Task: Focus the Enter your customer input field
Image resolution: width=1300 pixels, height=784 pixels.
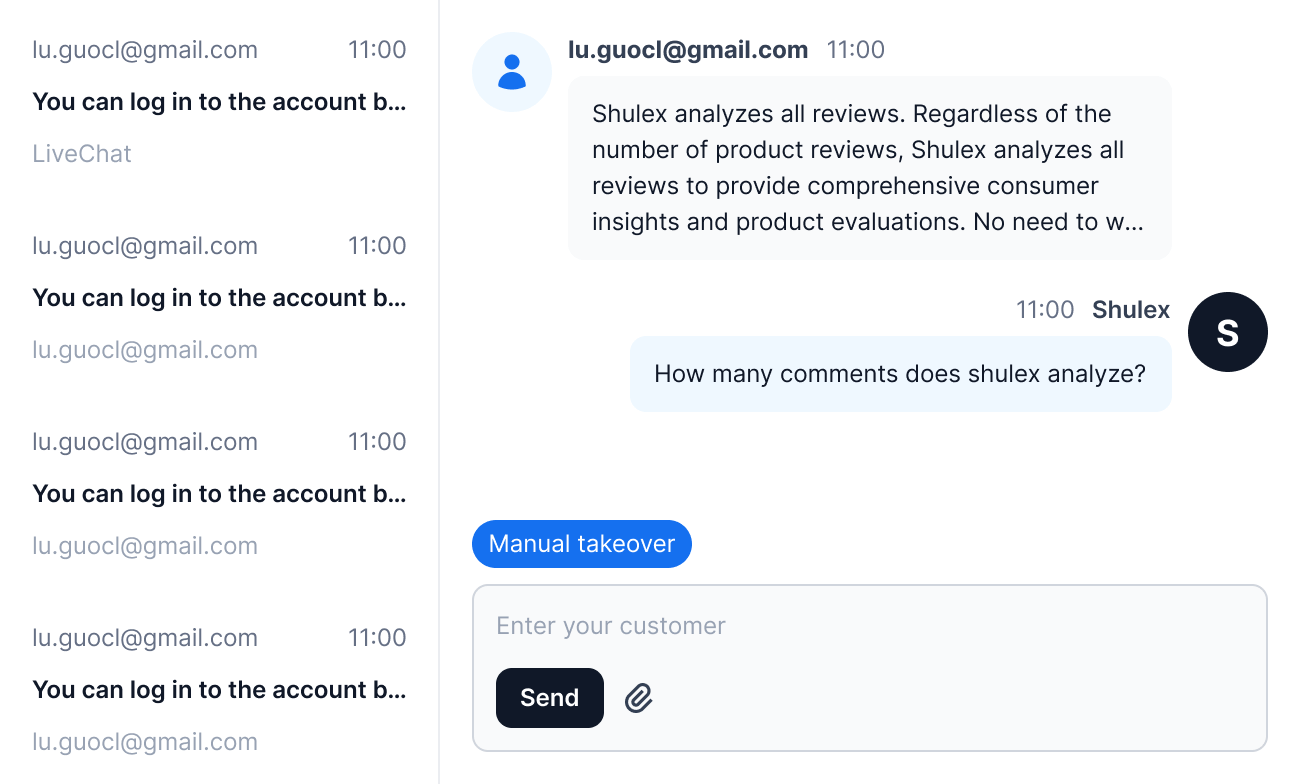Action: point(868,626)
